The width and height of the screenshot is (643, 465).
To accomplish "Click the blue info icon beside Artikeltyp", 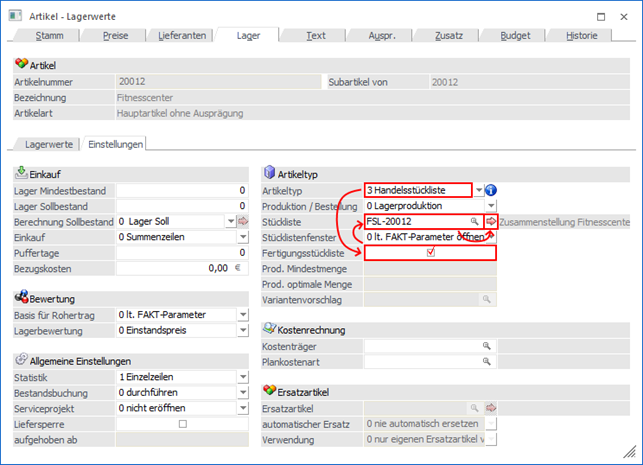I will 491,190.
